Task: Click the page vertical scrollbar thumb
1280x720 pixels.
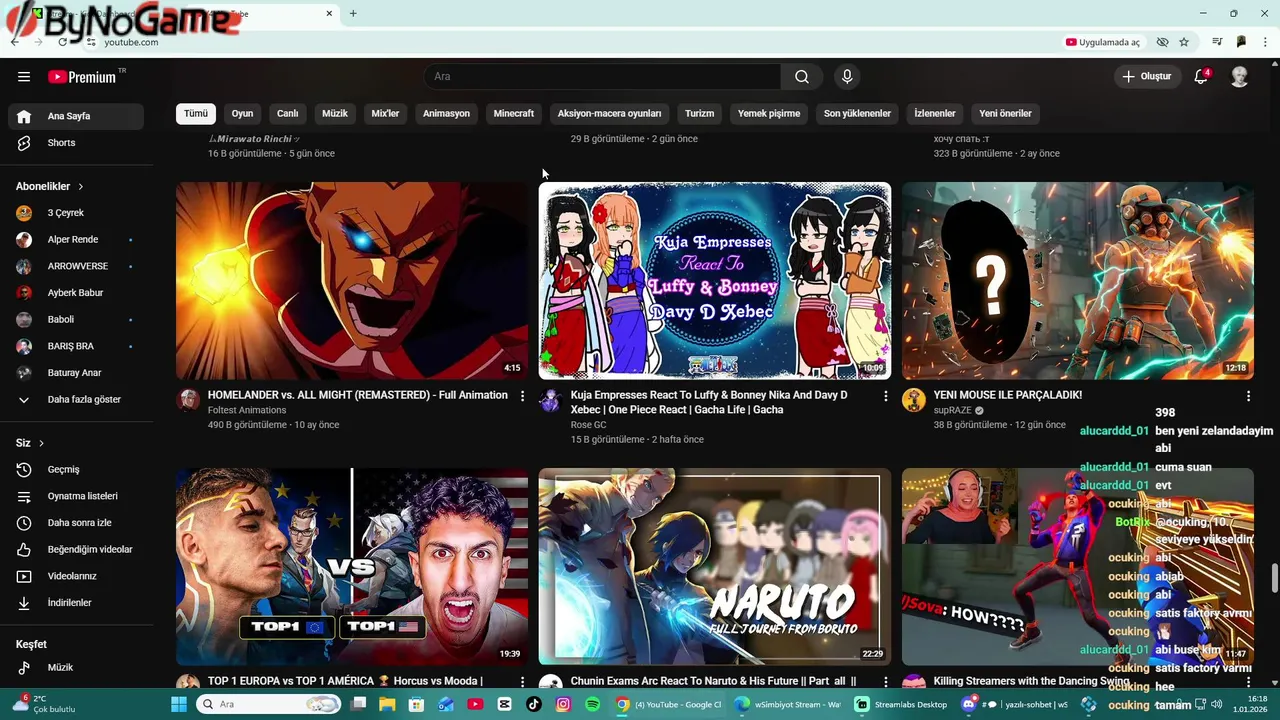Action: tap(1274, 578)
